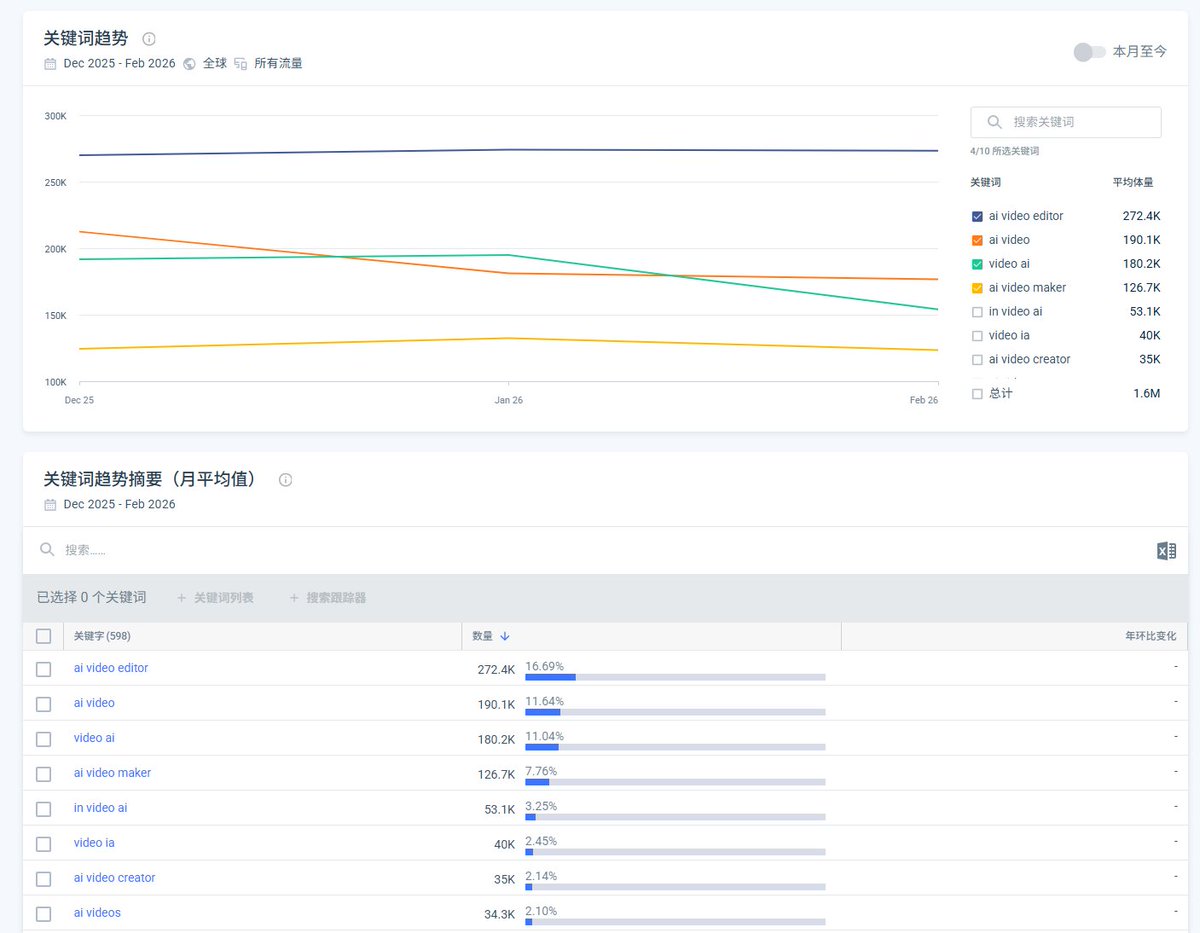
Task: Click the calendar icon in the summary section header
Action: [50, 504]
